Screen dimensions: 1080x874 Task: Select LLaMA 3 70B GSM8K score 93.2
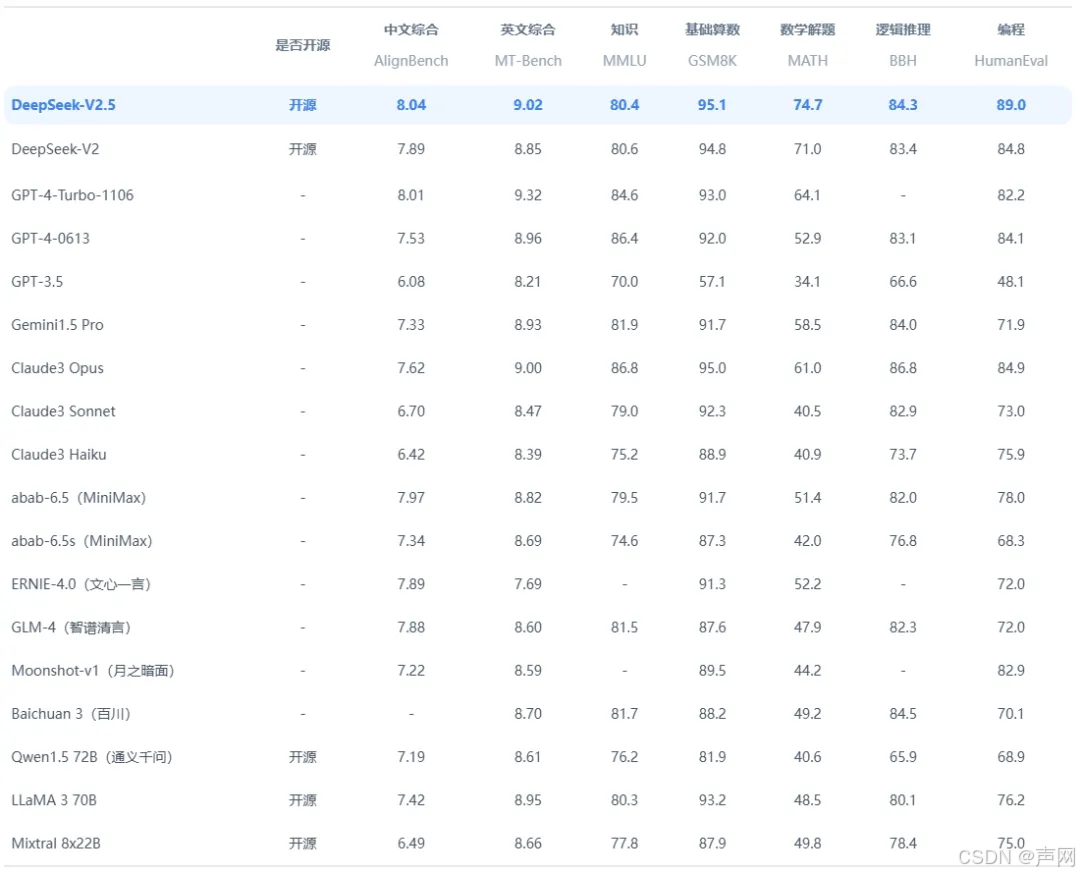click(x=712, y=800)
